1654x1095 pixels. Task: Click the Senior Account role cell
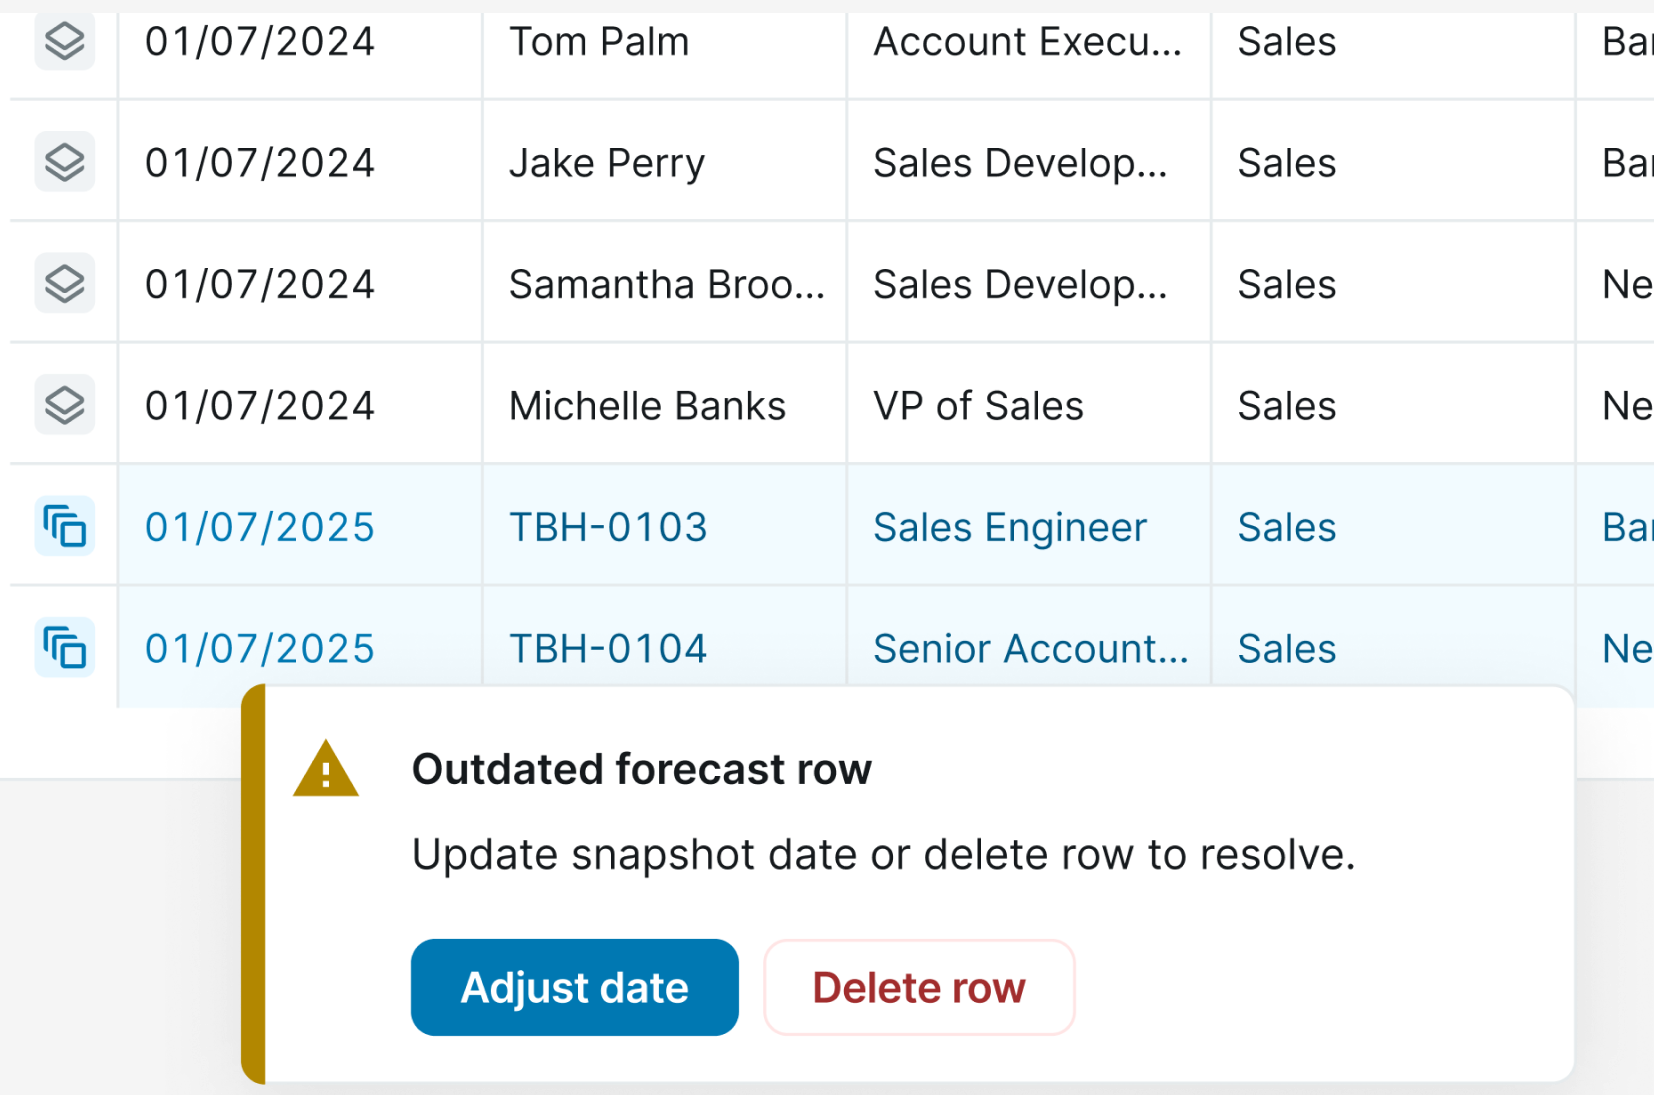coord(1030,648)
